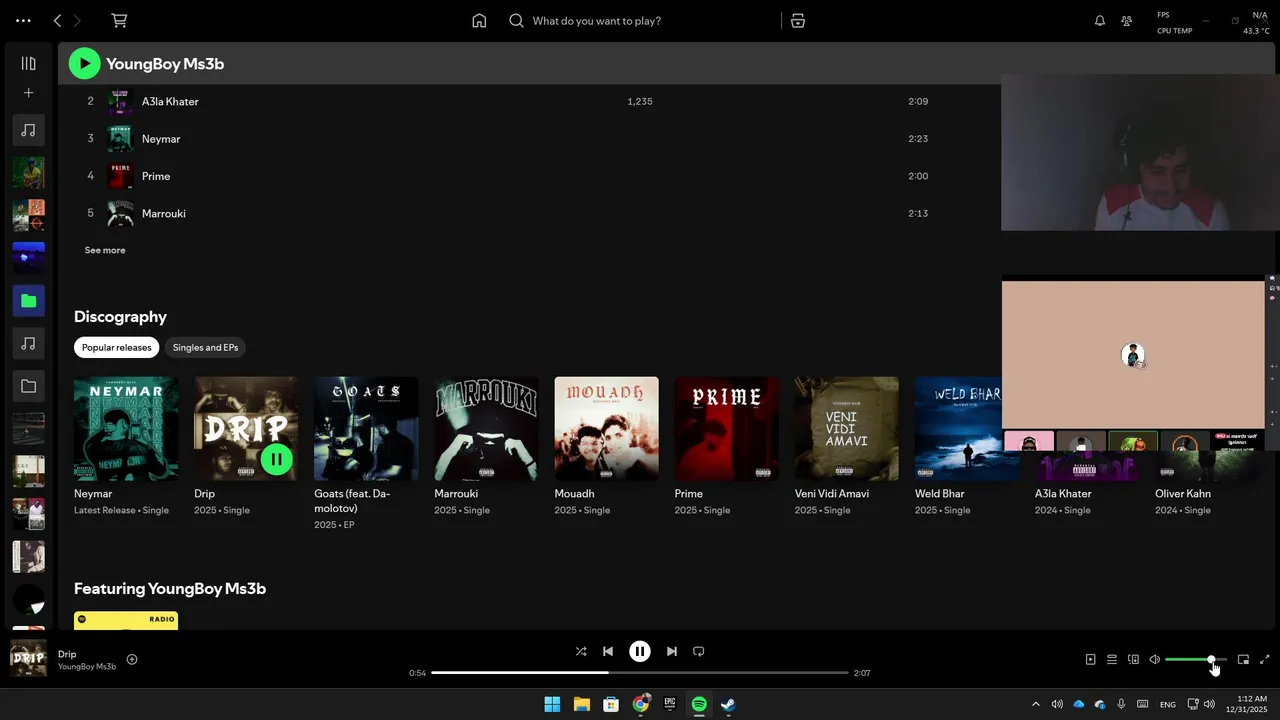Toggle repeat
Screen dimensions: 1280x720
click(x=699, y=651)
